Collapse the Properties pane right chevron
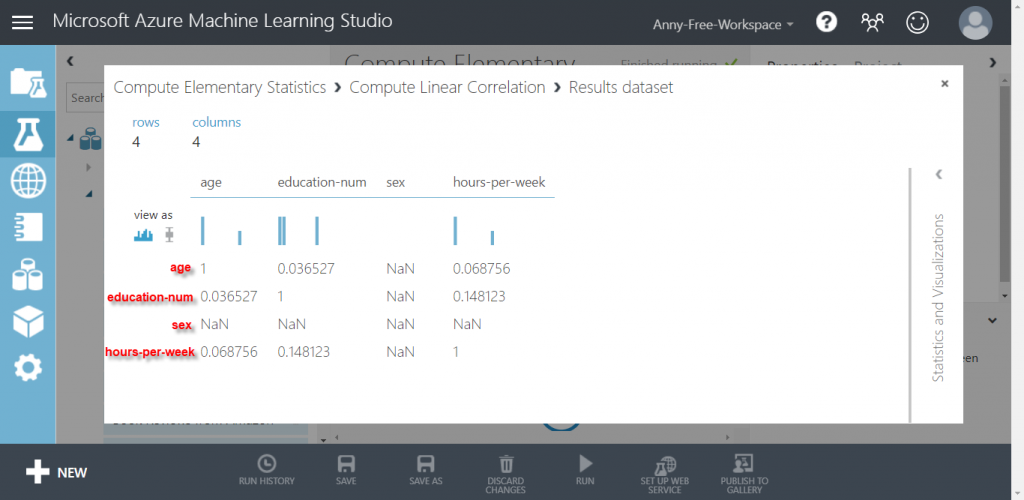This screenshot has height=500, width=1024. pos(993,63)
